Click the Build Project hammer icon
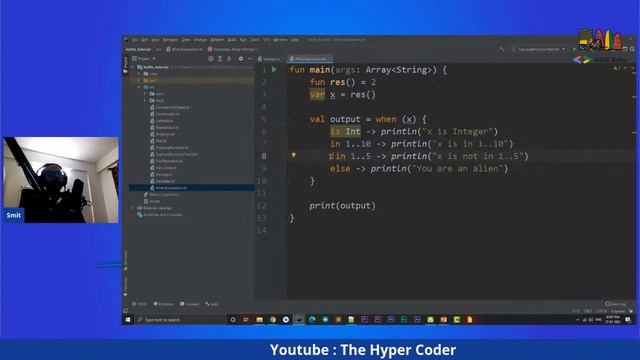Image resolution: width=640 pixels, height=360 pixels. click(502, 49)
